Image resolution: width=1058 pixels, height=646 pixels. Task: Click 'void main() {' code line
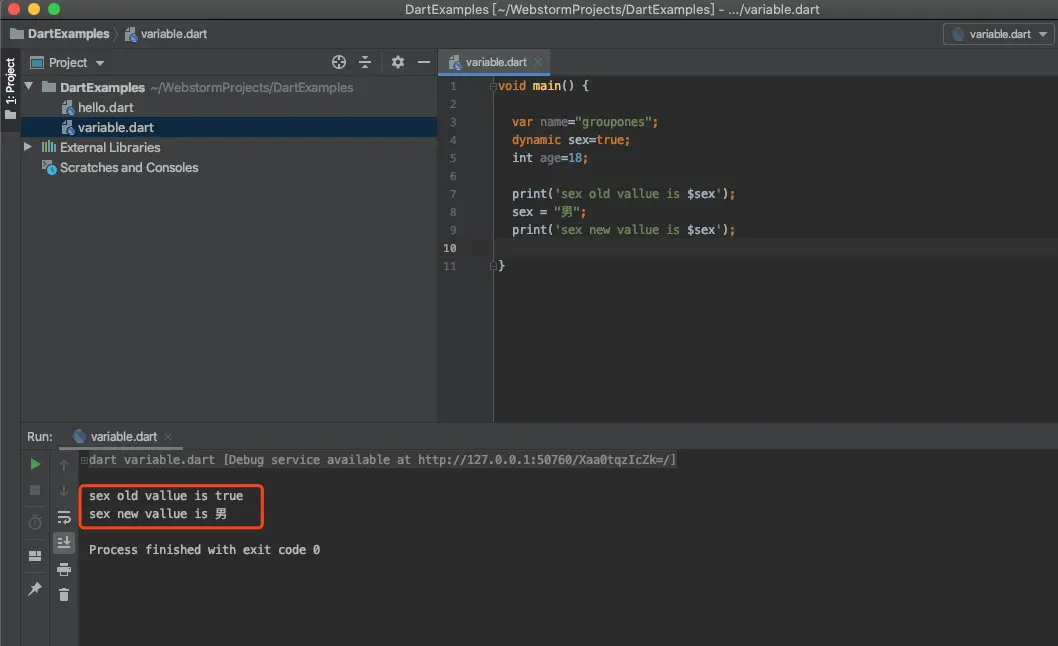coord(543,86)
